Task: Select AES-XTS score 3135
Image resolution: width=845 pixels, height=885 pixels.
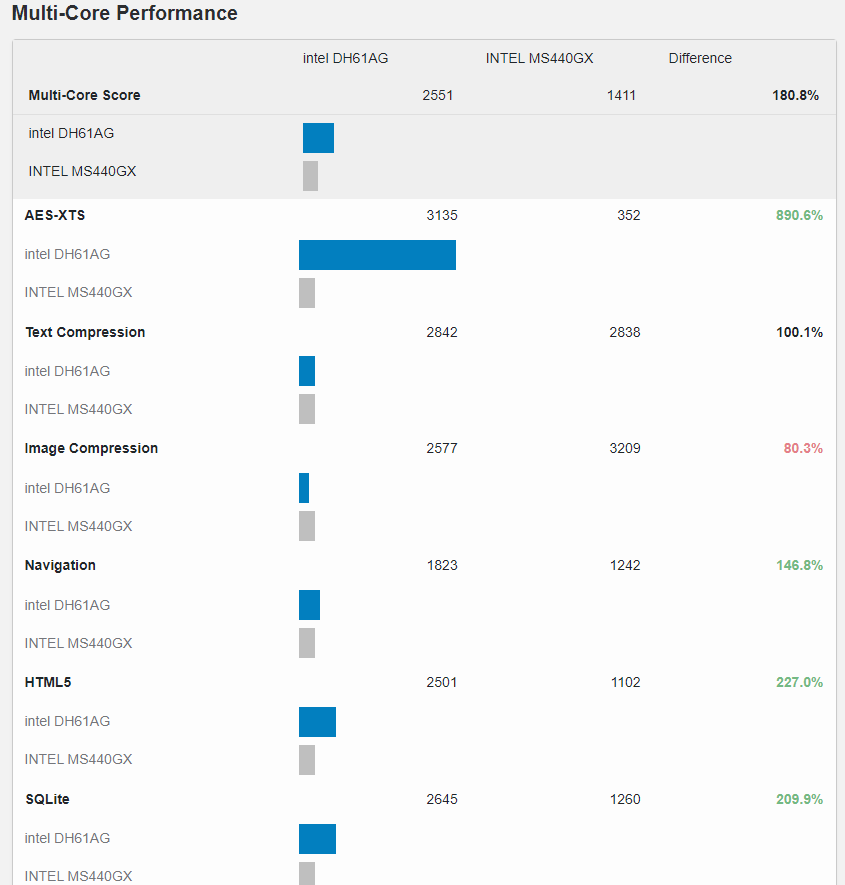Action: 442,215
